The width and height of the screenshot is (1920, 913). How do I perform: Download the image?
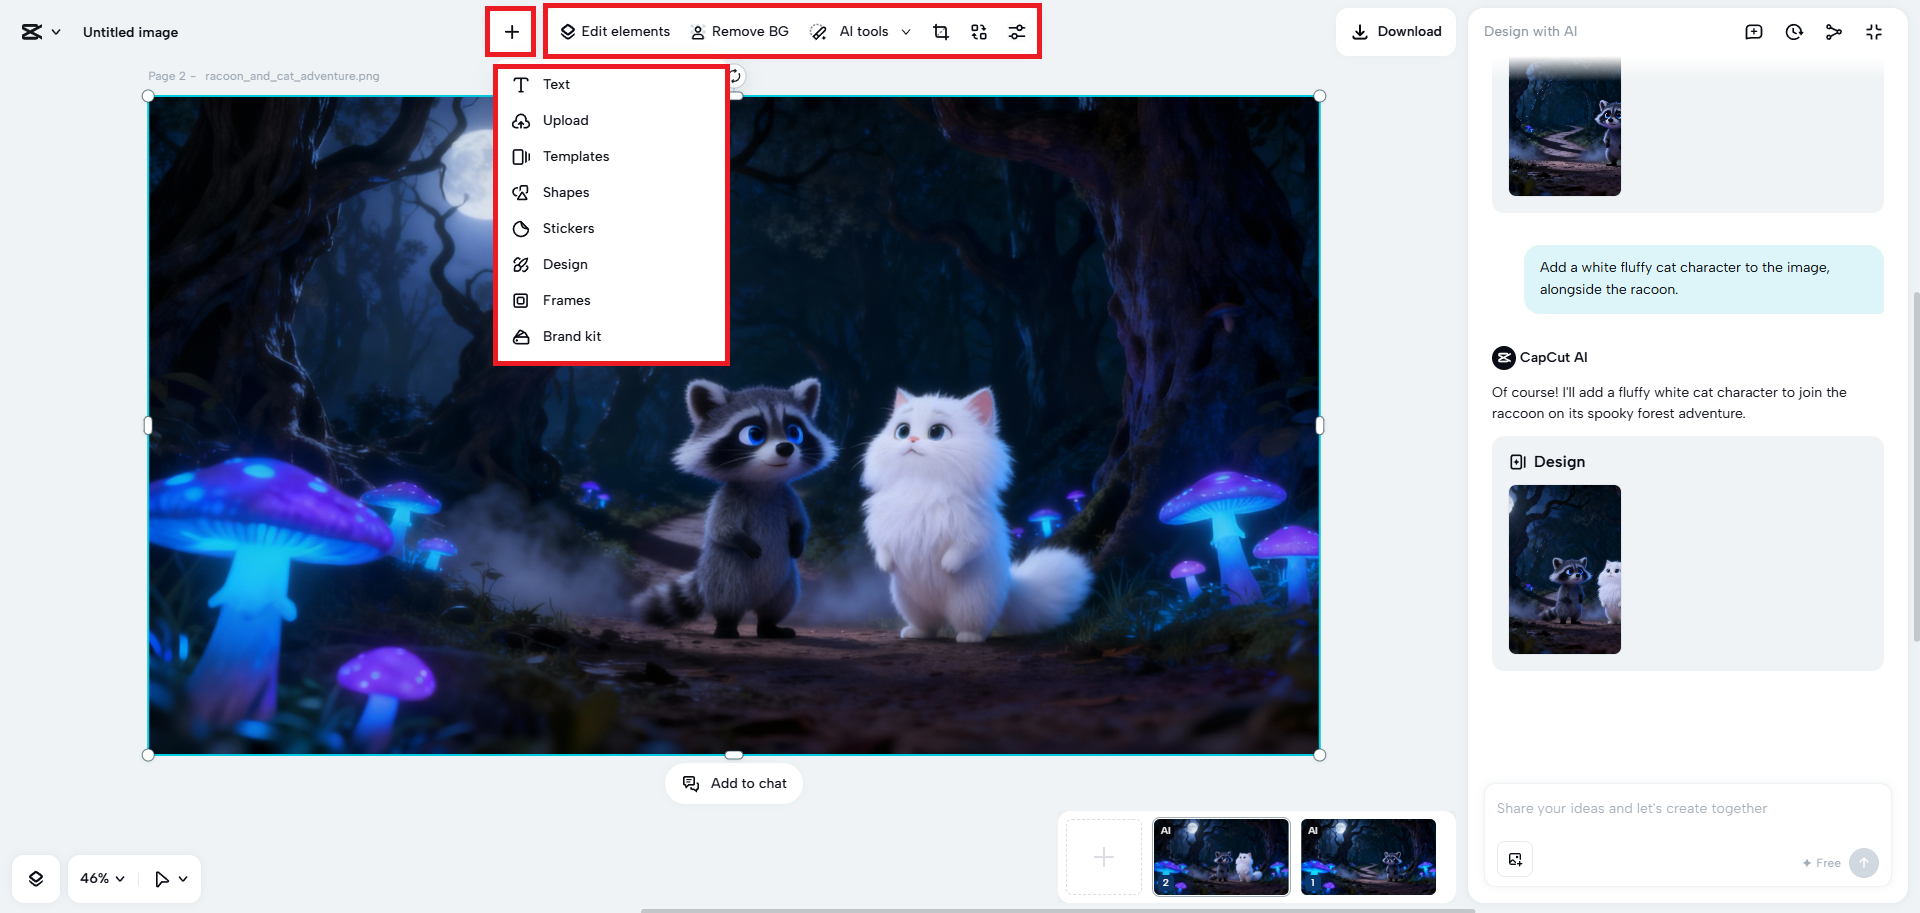click(x=1396, y=32)
